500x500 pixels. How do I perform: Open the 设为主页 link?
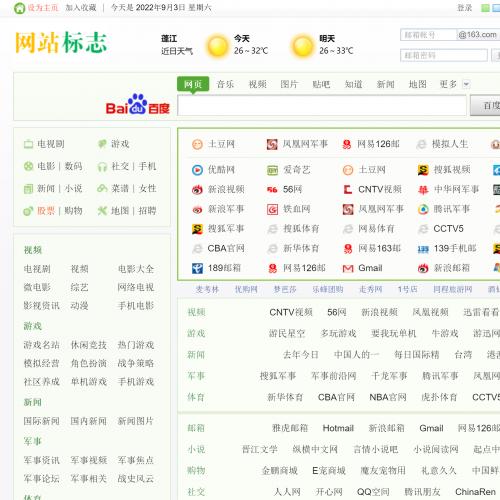pyautogui.click(x=43, y=8)
